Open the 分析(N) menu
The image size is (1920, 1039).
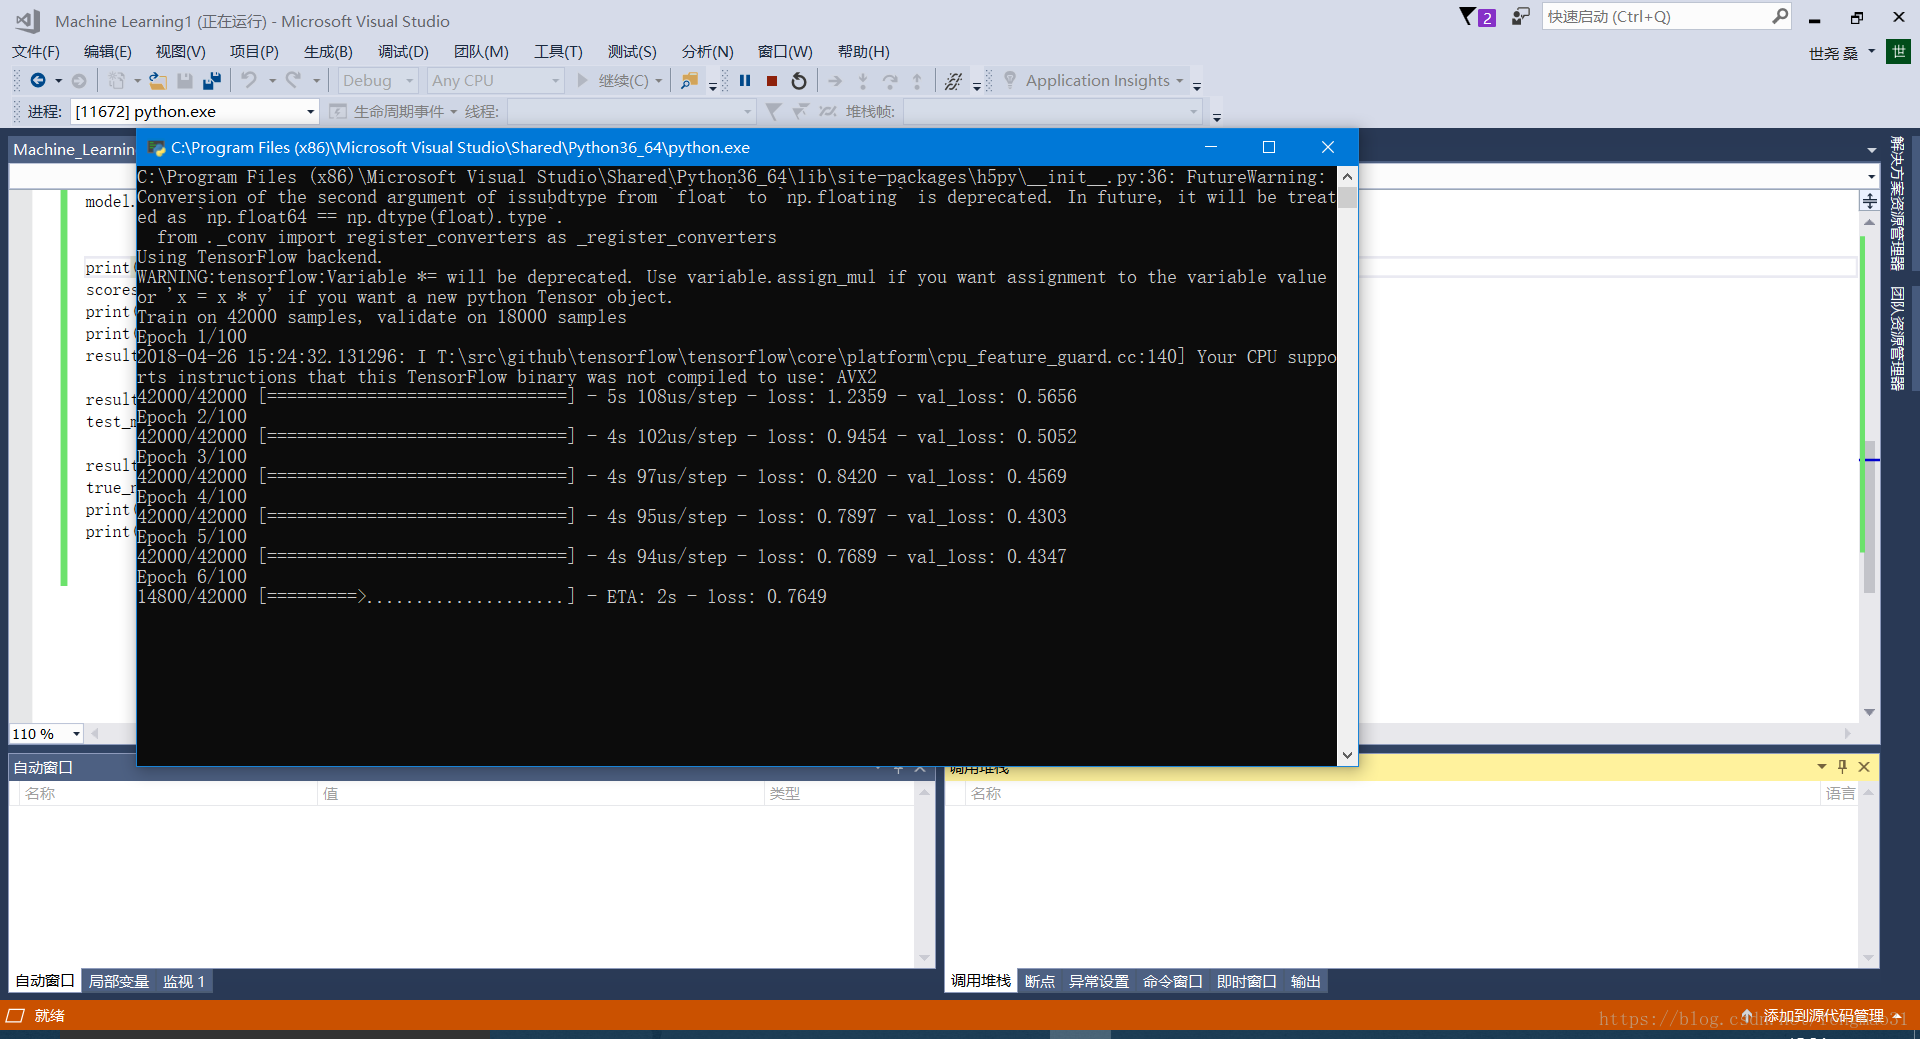click(707, 52)
